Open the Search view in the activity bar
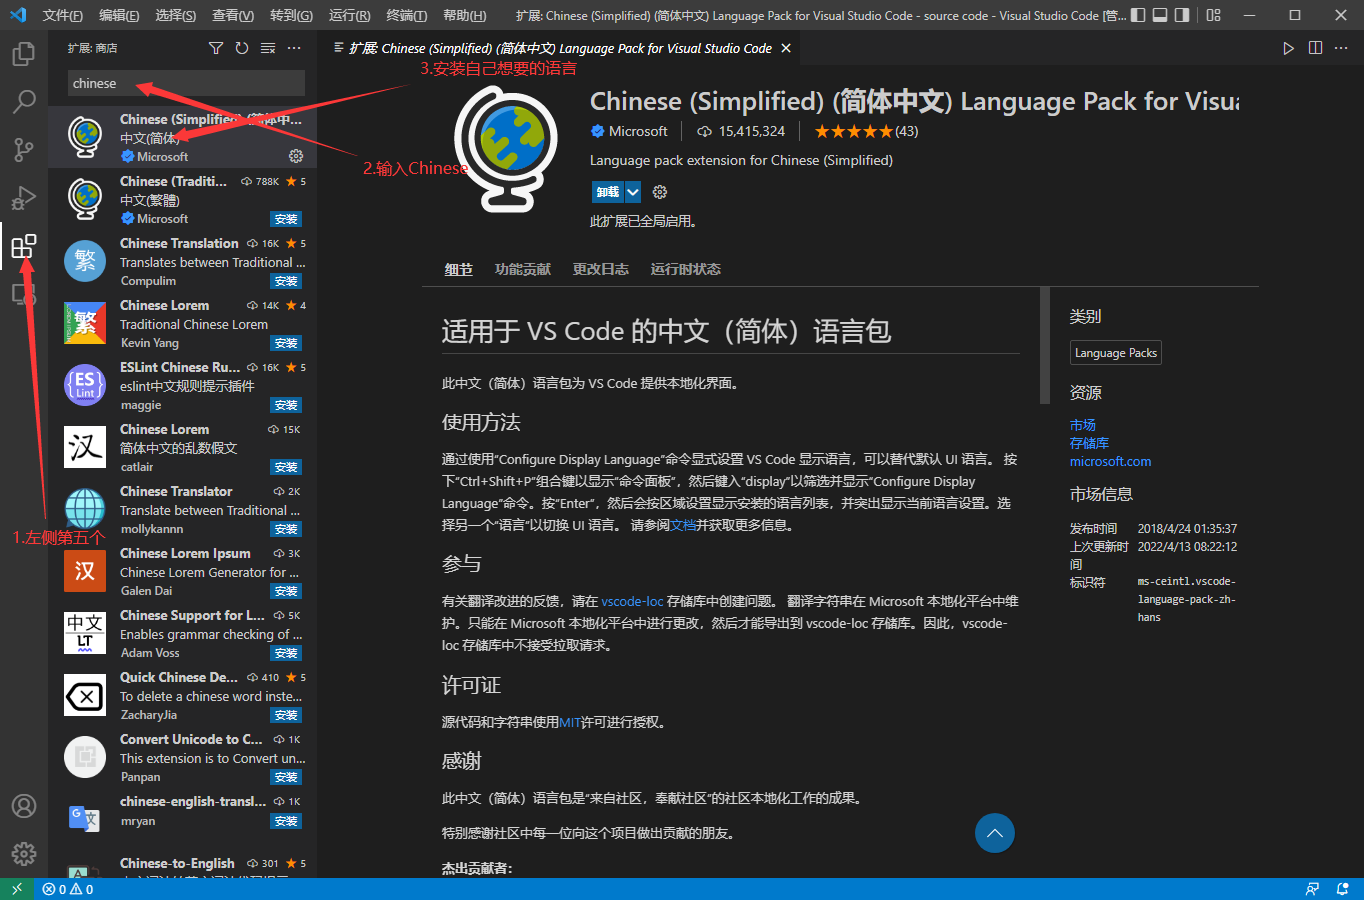Image resolution: width=1364 pixels, height=900 pixels. pos(24,101)
